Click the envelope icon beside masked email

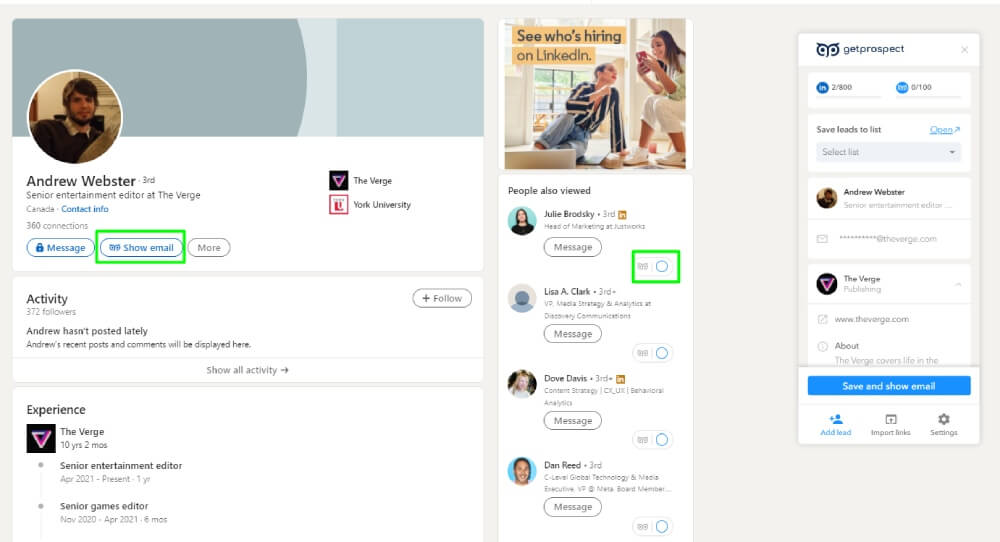823,239
